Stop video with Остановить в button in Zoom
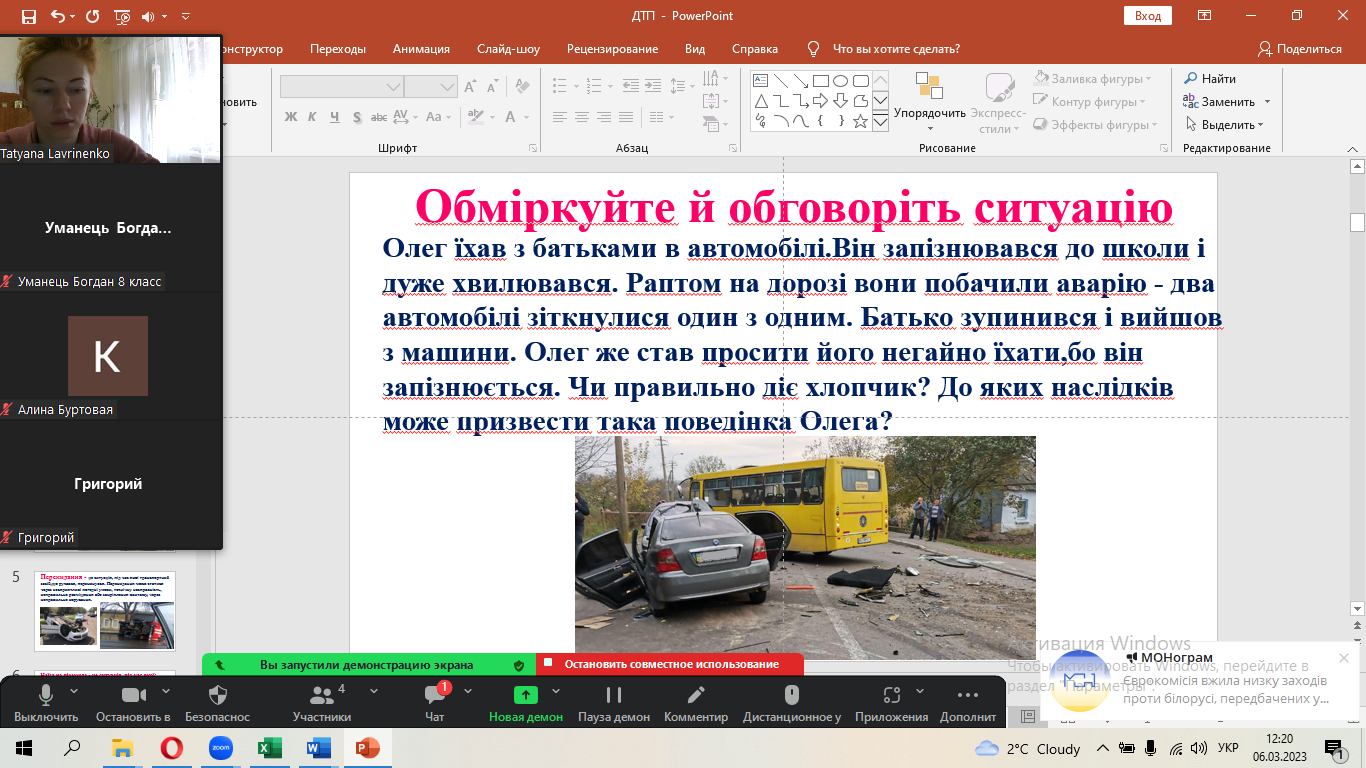The width and height of the screenshot is (1366, 768). pos(133,704)
